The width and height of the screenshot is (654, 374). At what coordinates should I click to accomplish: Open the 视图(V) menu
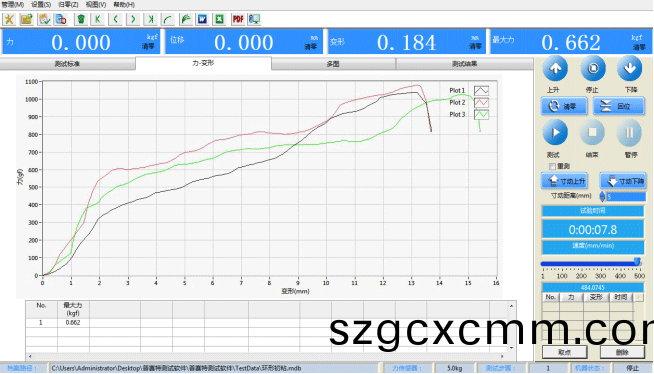96,5
